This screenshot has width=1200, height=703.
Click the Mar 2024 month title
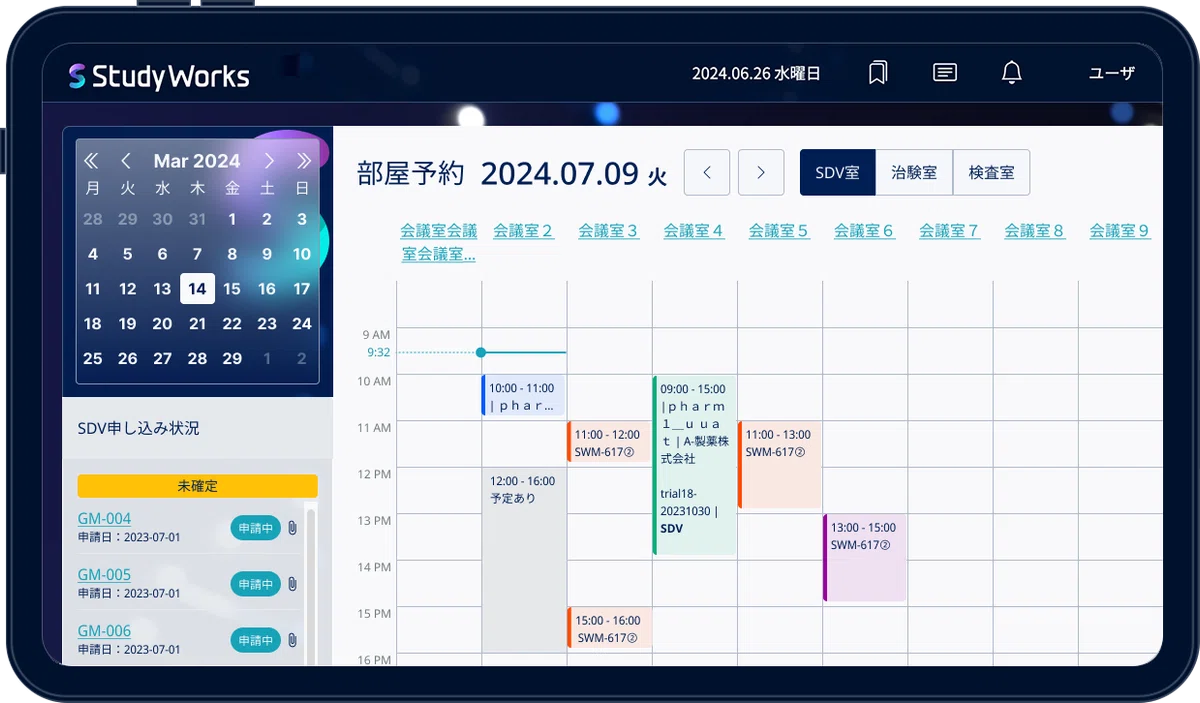click(197, 161)
